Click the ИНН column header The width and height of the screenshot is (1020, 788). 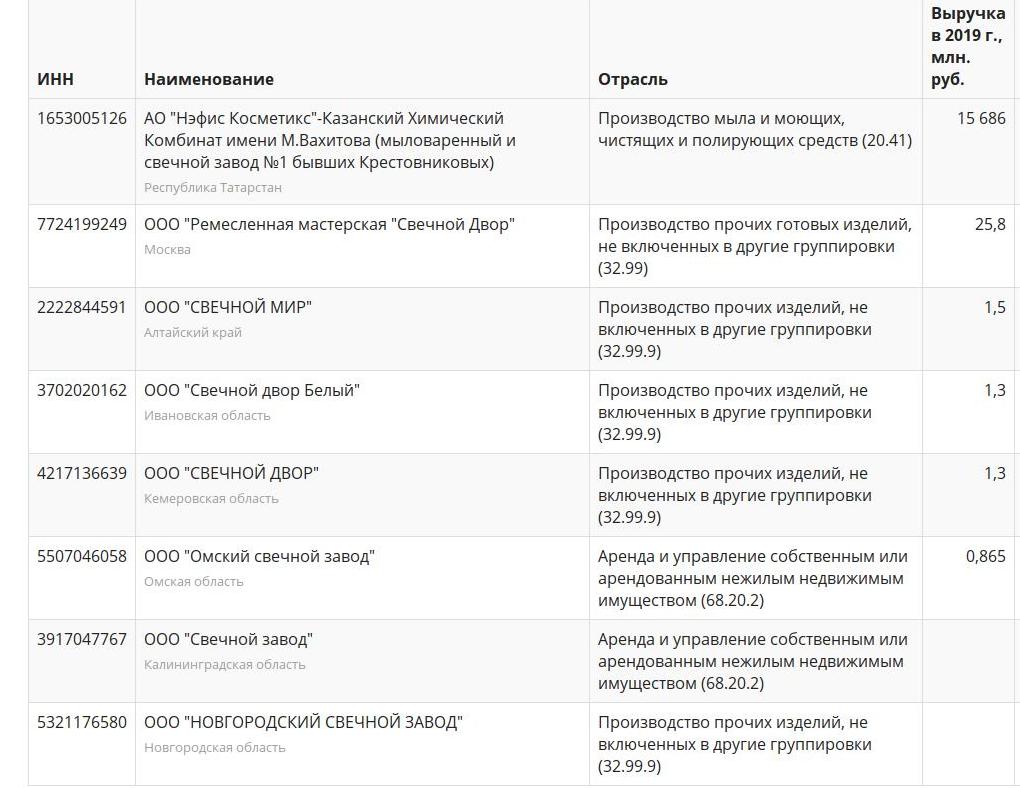[x=55, y=79]
